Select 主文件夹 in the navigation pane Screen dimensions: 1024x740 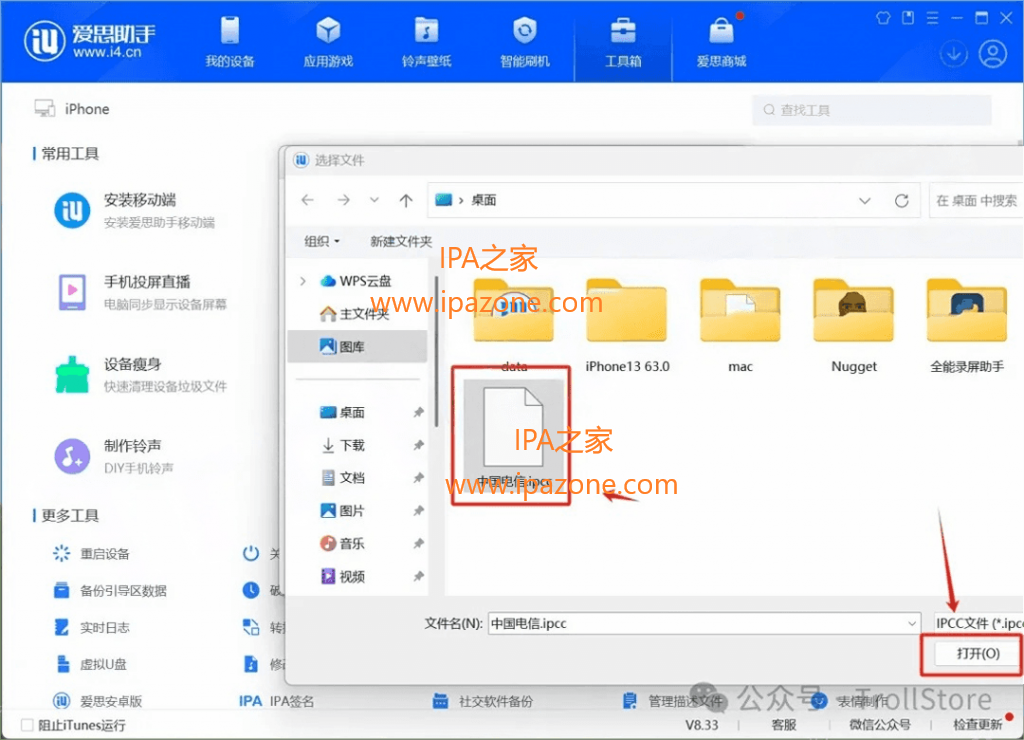pyautogui.click(x=355, y=314)
